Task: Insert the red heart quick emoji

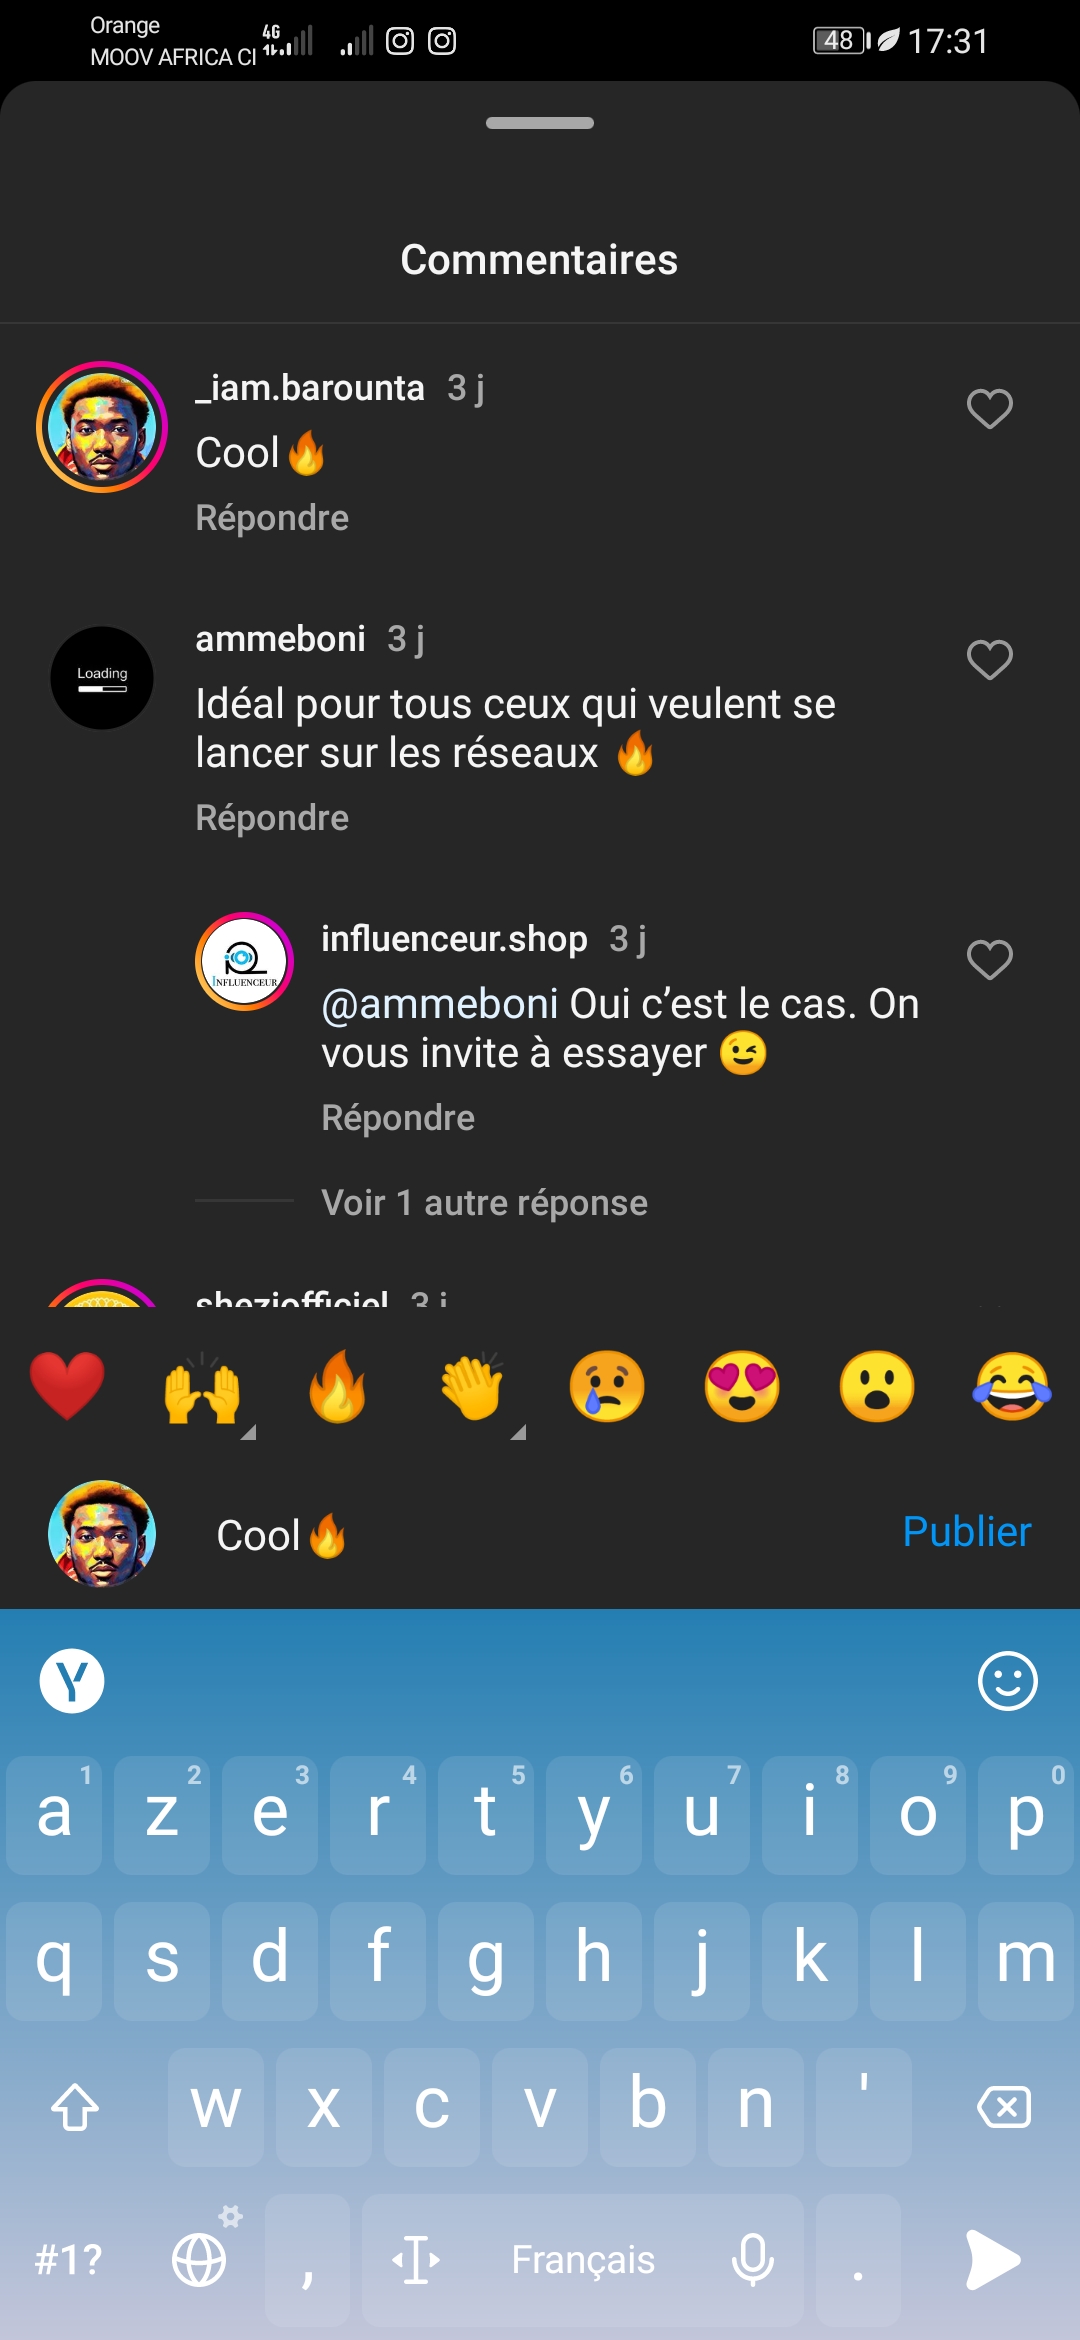Action: (x=67, y=1386)
